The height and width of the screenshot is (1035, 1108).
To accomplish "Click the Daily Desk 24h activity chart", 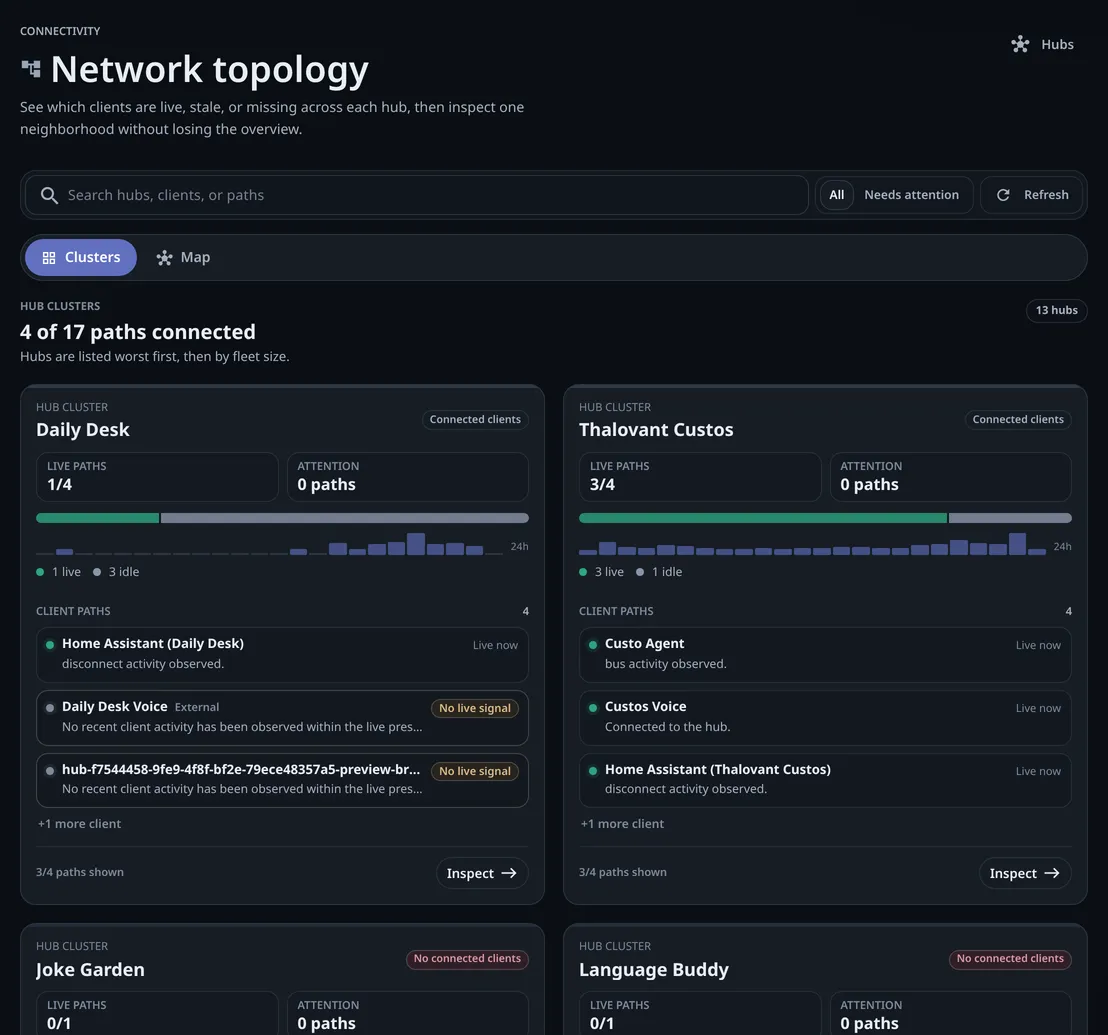I will pyautogui.click(x=270, y=544).
